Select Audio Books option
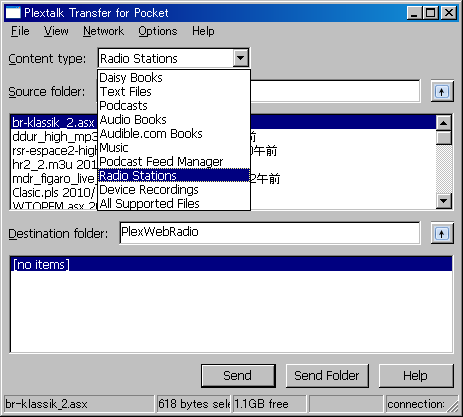Screen dimensions: 463x417 click(x=174, y=120)
